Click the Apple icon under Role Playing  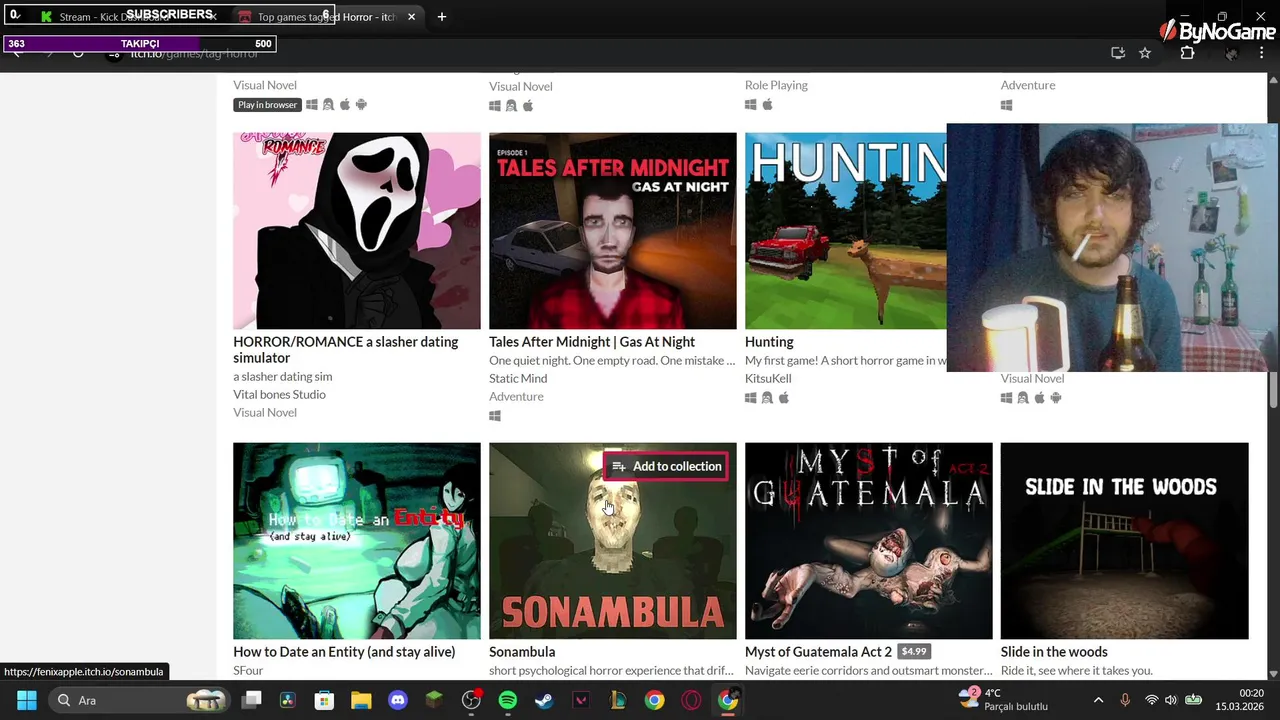tap(768, 105)
